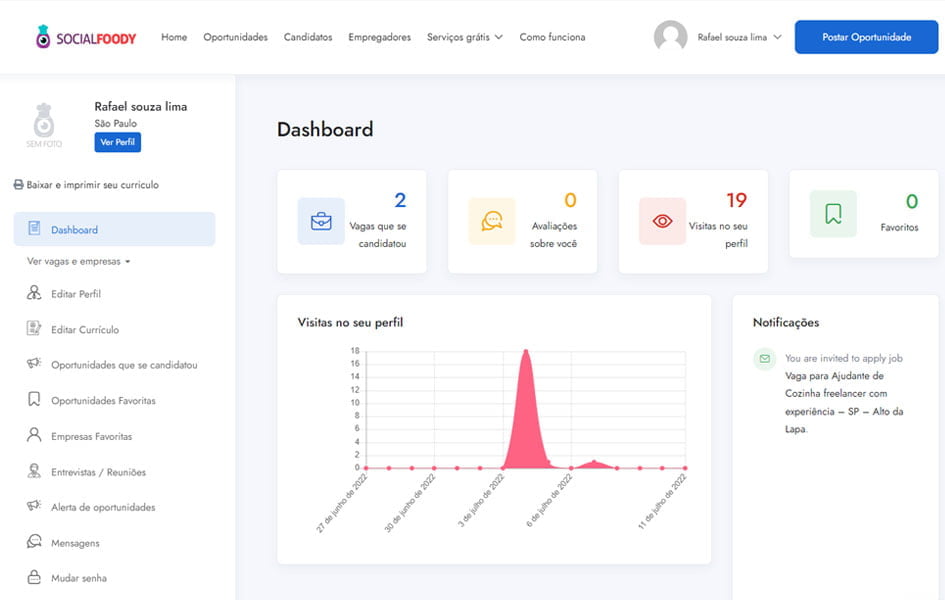Viewport: 945px width, 600px height.
Task: Go to Empregadores in the top navigation
Action: point(379,37)
